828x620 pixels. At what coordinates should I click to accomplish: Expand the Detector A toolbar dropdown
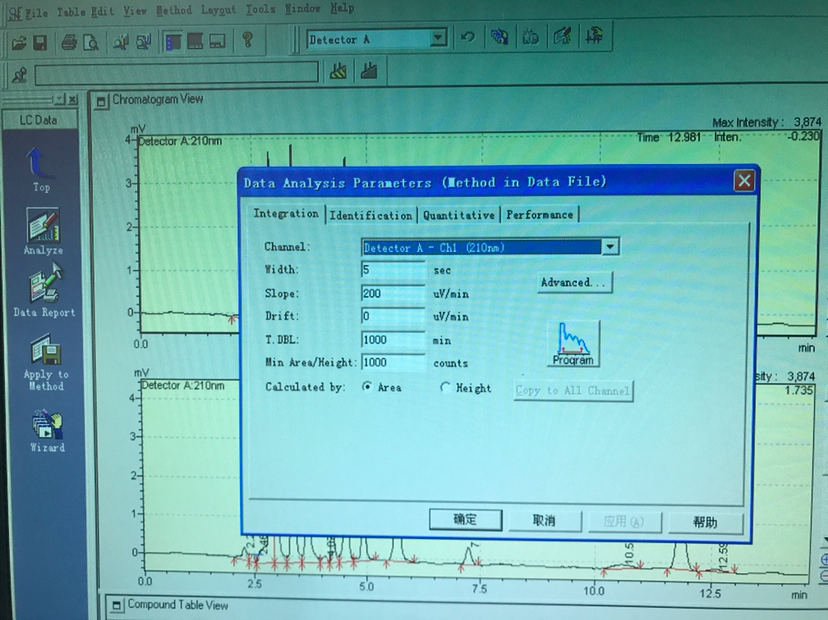pos(437,38)
